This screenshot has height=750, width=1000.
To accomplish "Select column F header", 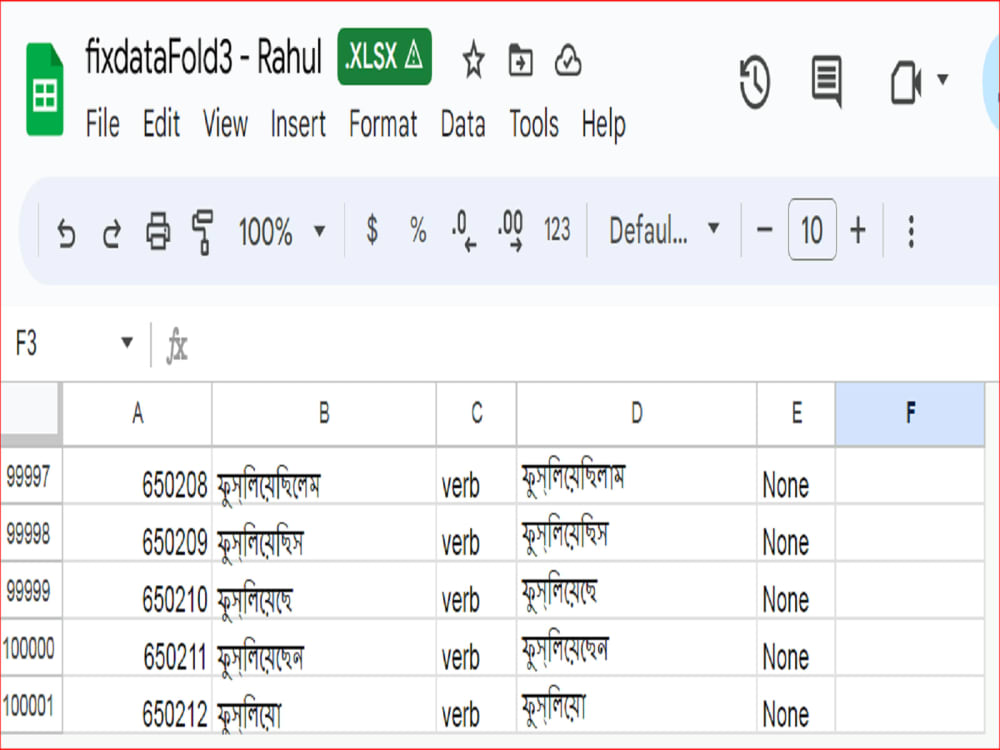I will point(910,414).
